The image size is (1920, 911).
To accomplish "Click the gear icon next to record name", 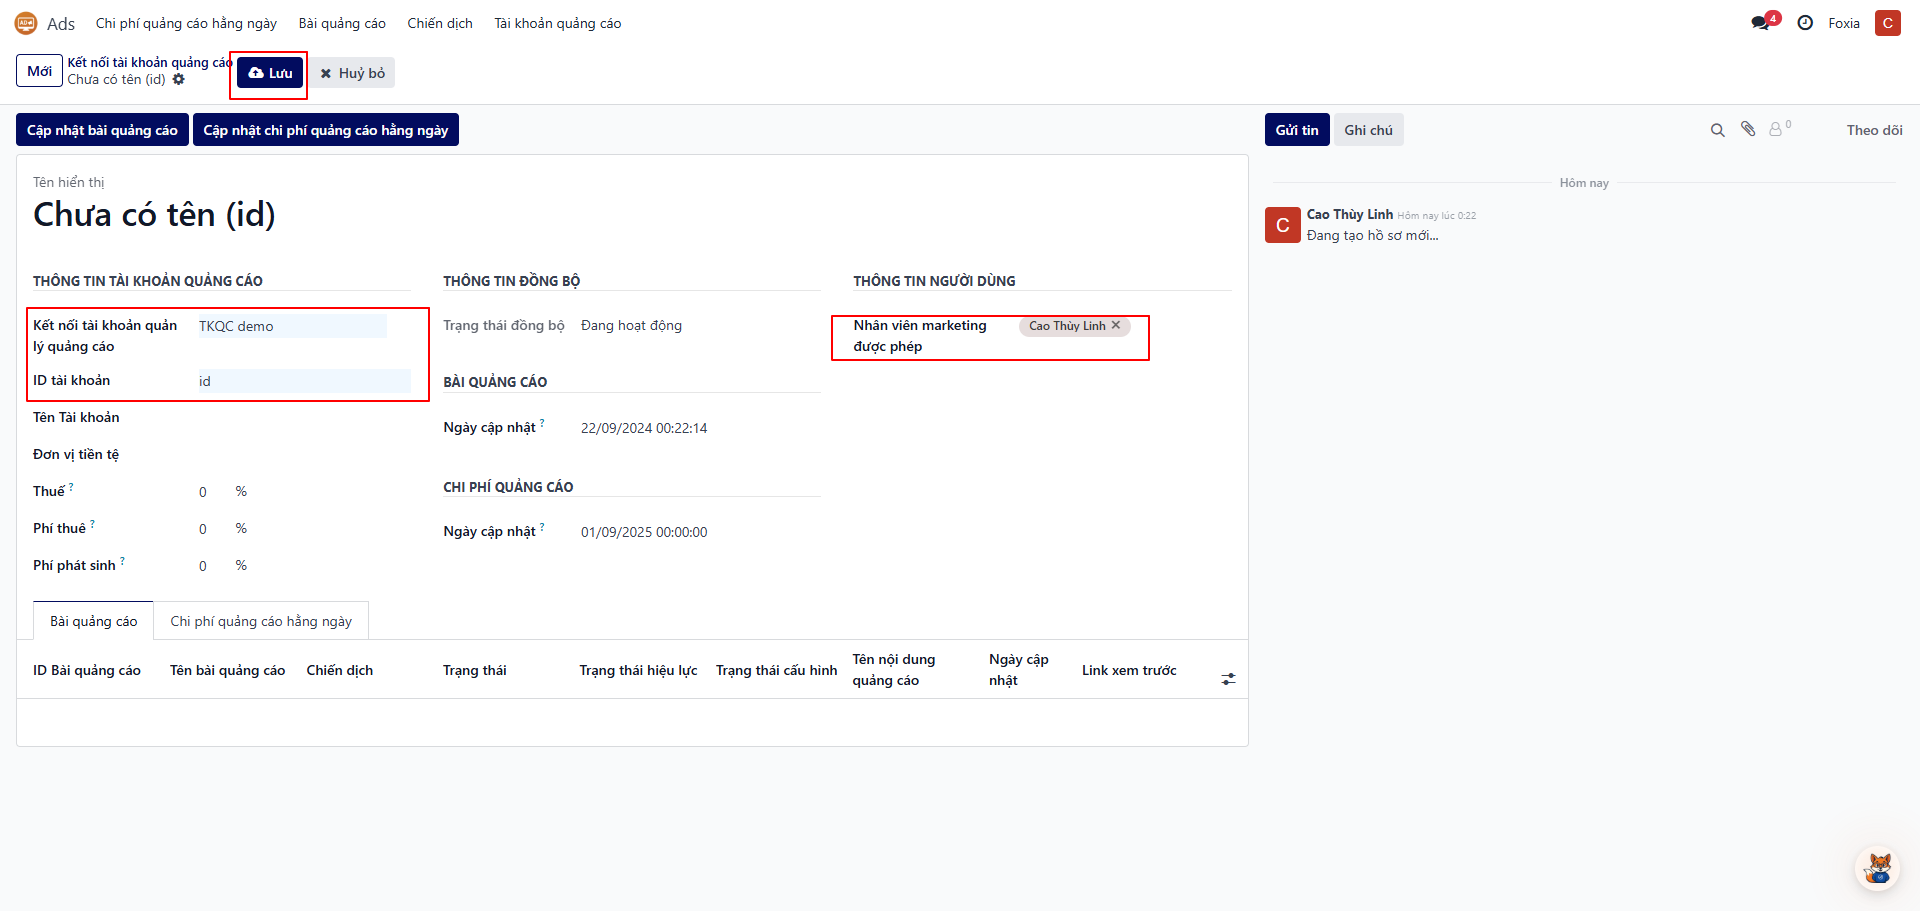I will pos(179,80).
